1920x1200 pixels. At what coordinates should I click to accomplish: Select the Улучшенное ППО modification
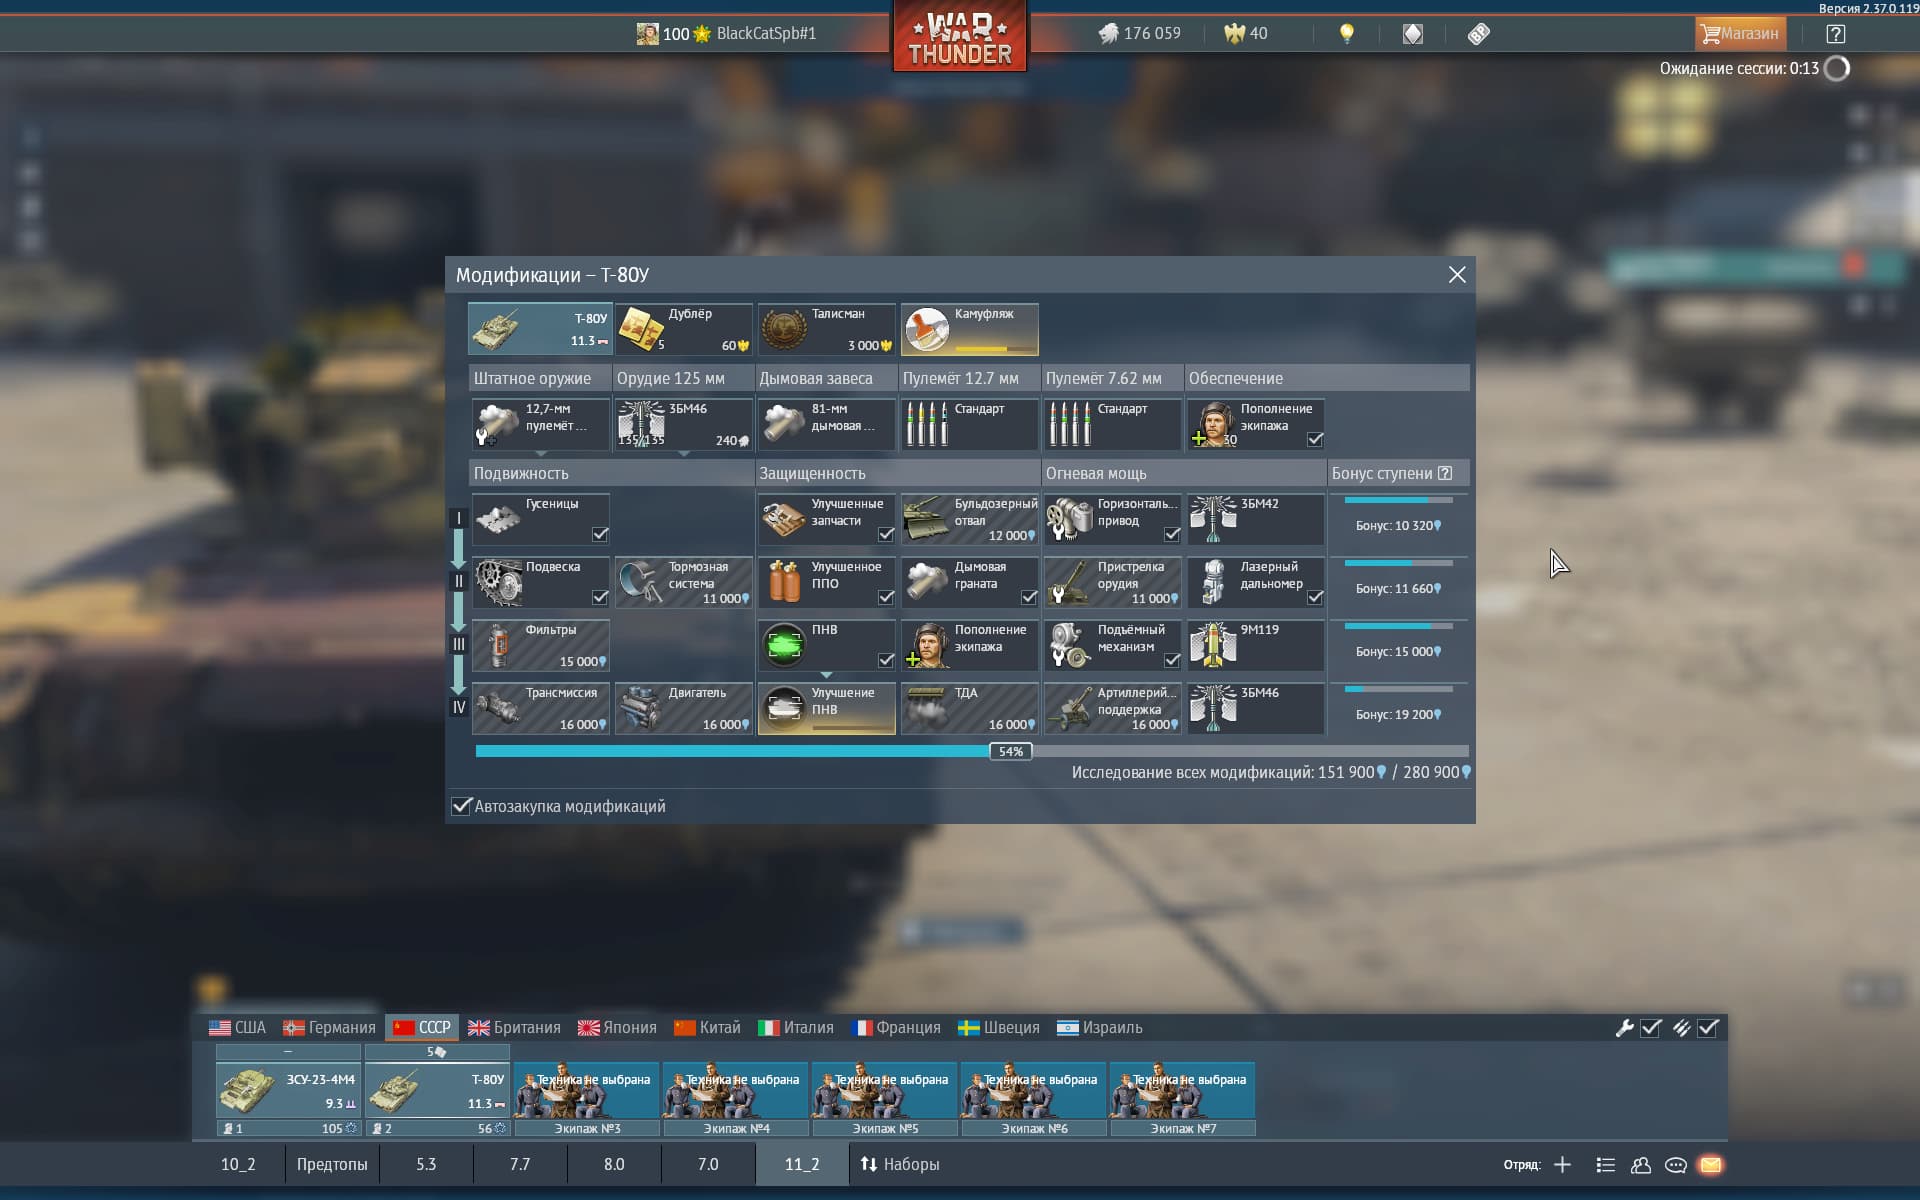click(826, 582)
